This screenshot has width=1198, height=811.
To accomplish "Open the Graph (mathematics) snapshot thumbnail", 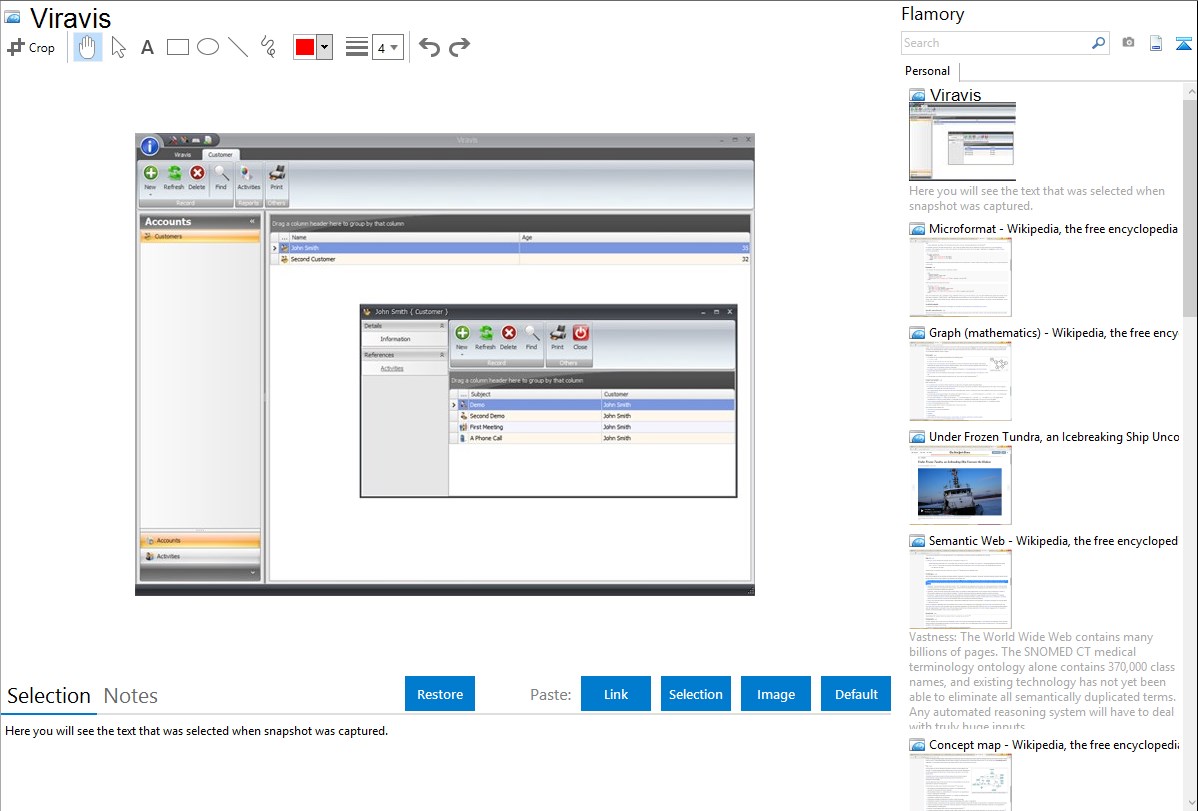I will pos(960,381).
